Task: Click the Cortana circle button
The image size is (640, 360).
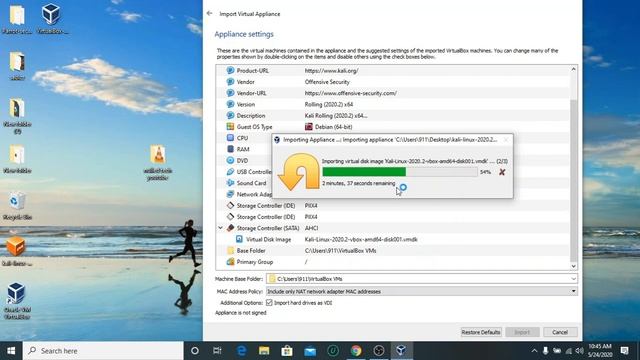Action: [x=195, y=351]
